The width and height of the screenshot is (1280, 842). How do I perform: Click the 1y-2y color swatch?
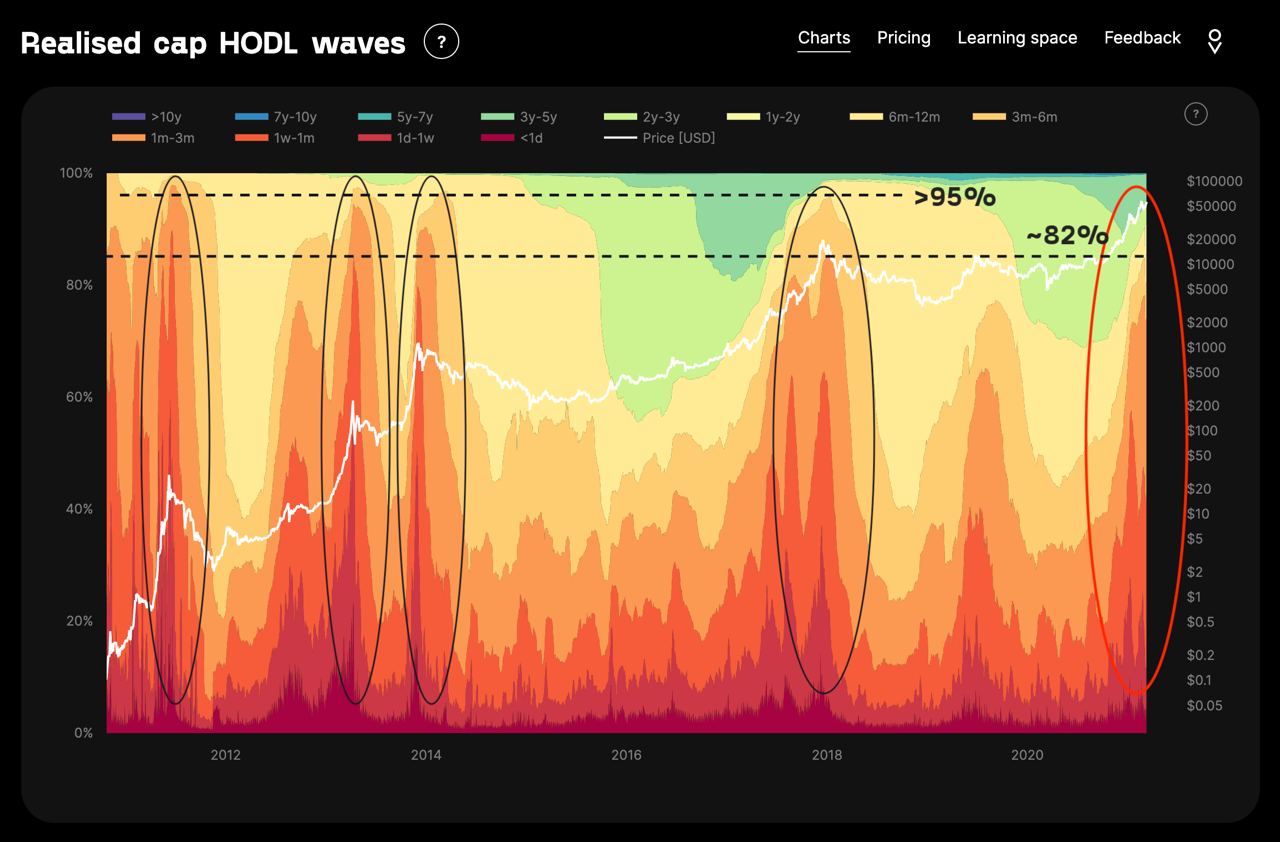pyautogui.click(x=742, y=117)
